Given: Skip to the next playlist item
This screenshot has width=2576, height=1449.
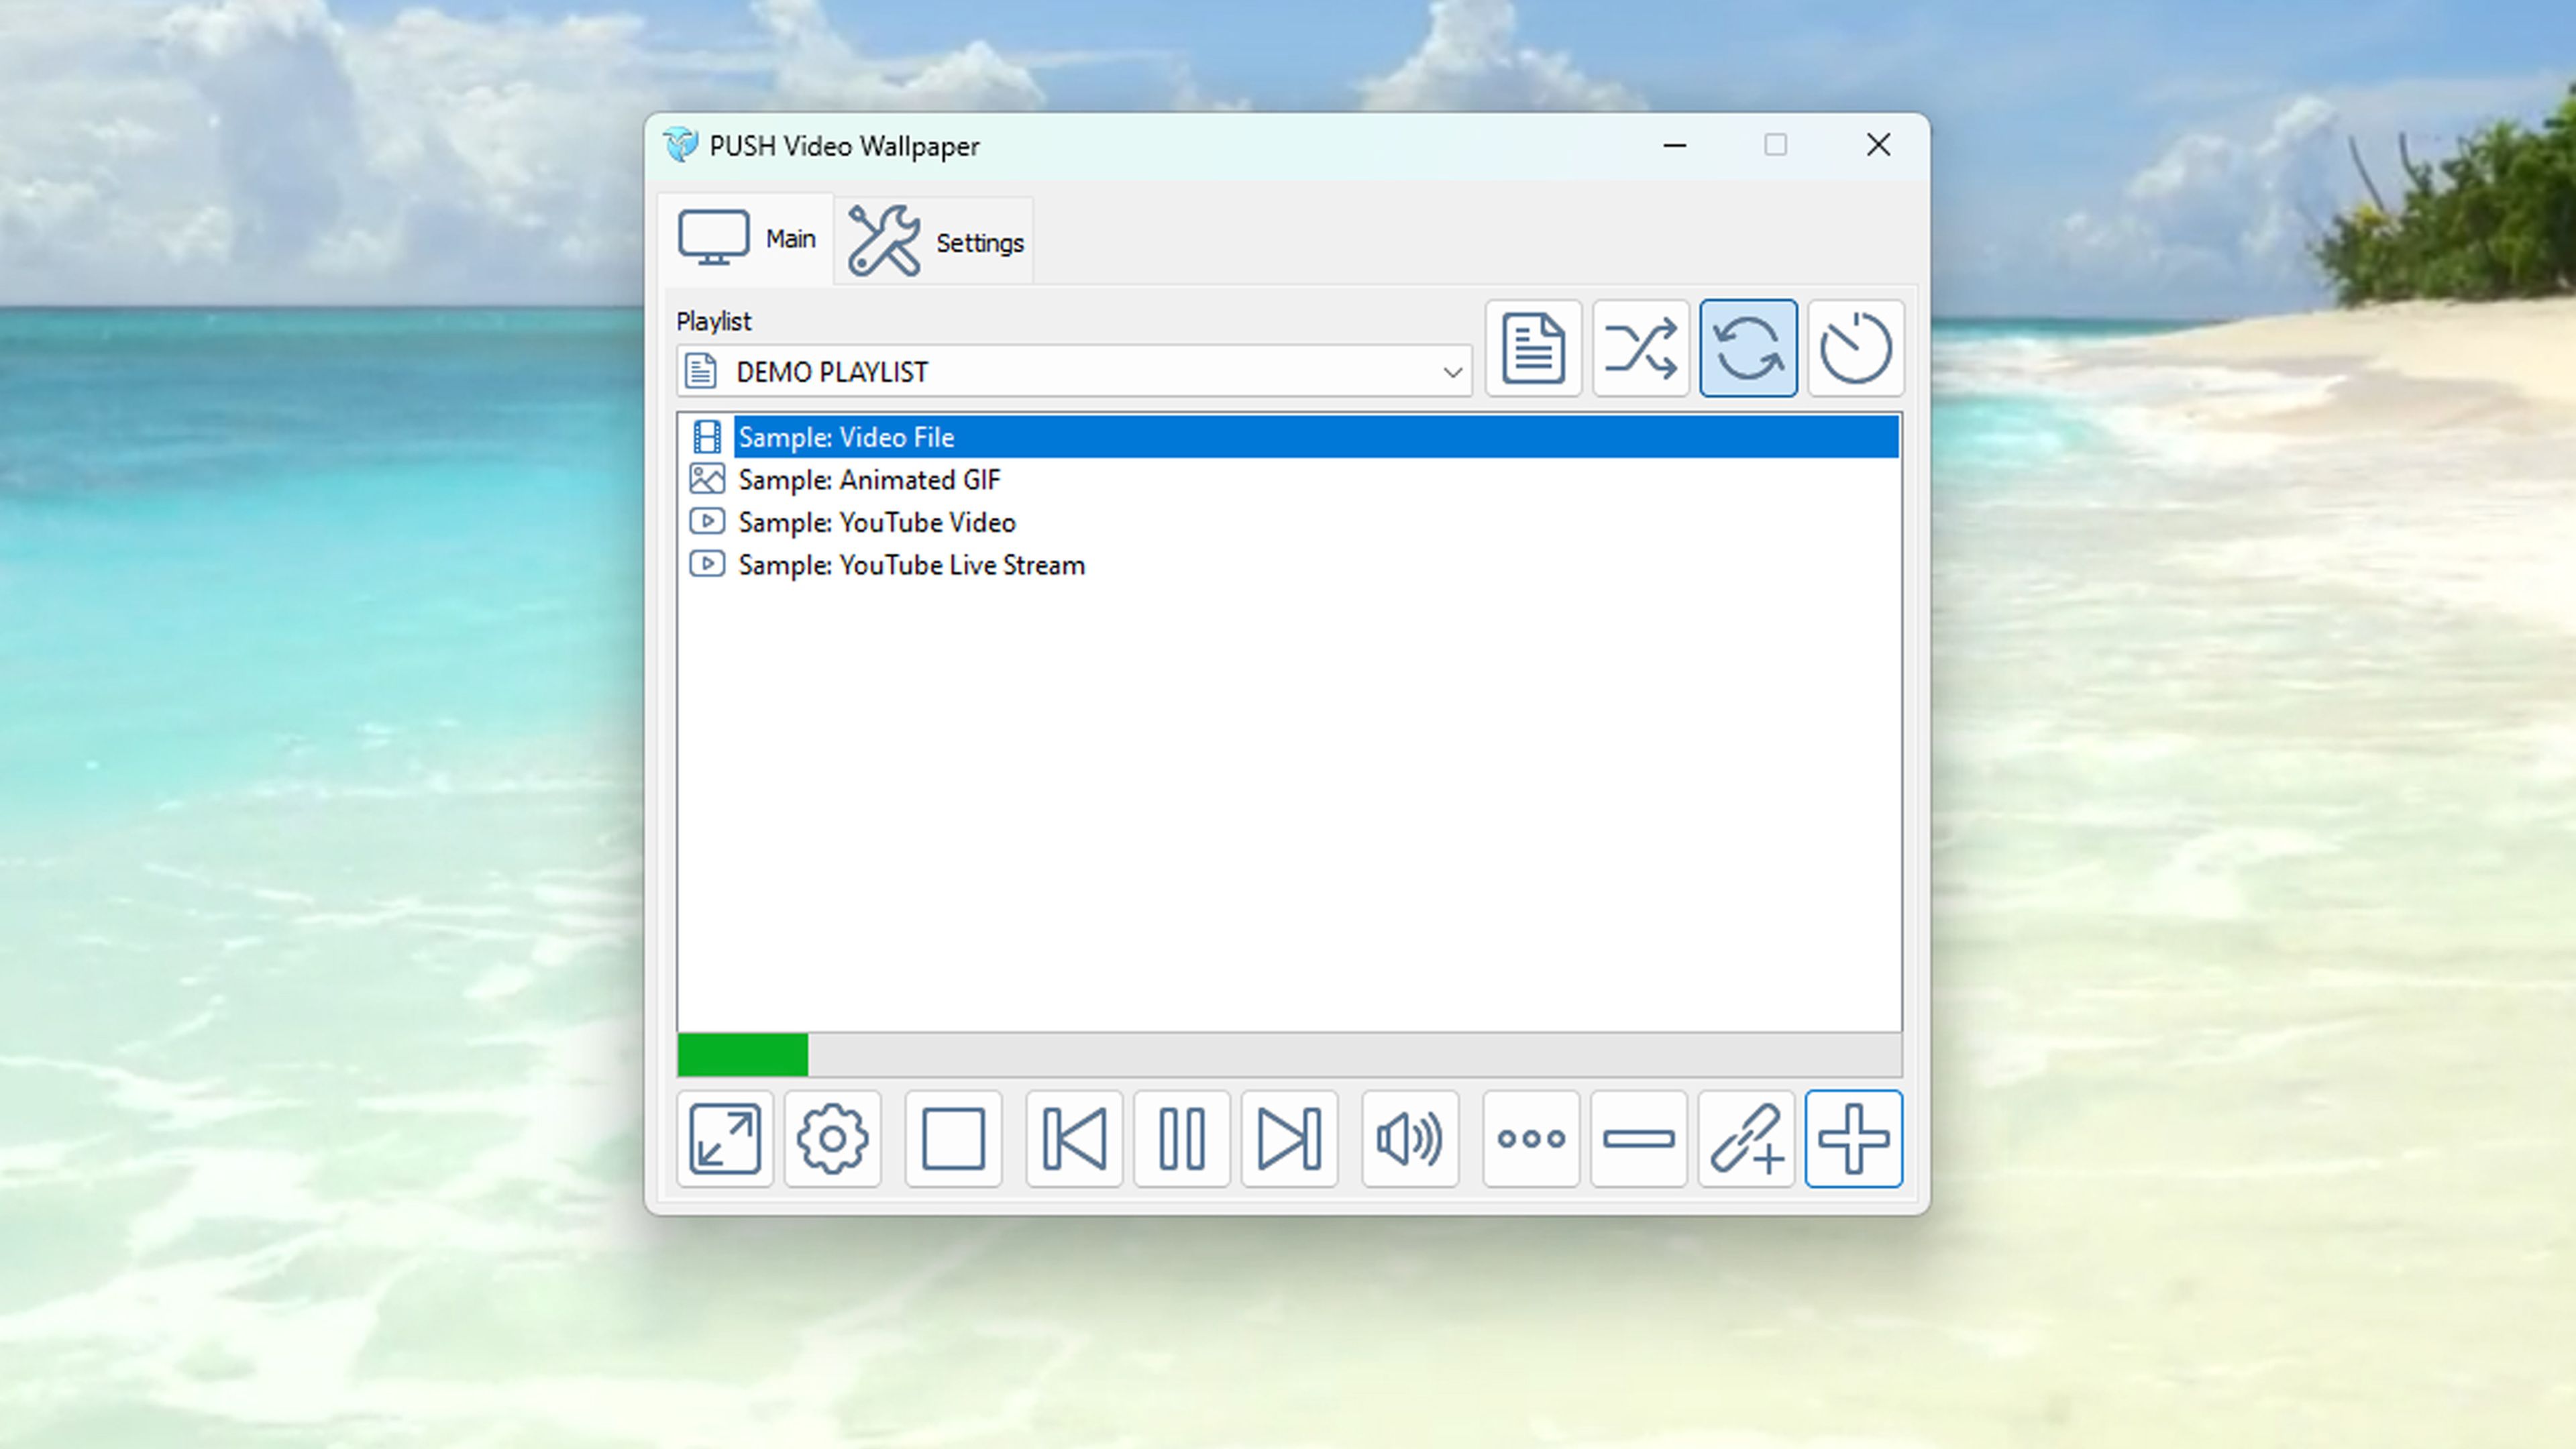Looking at the screenshot, I should click(x=1289, y=1138).
